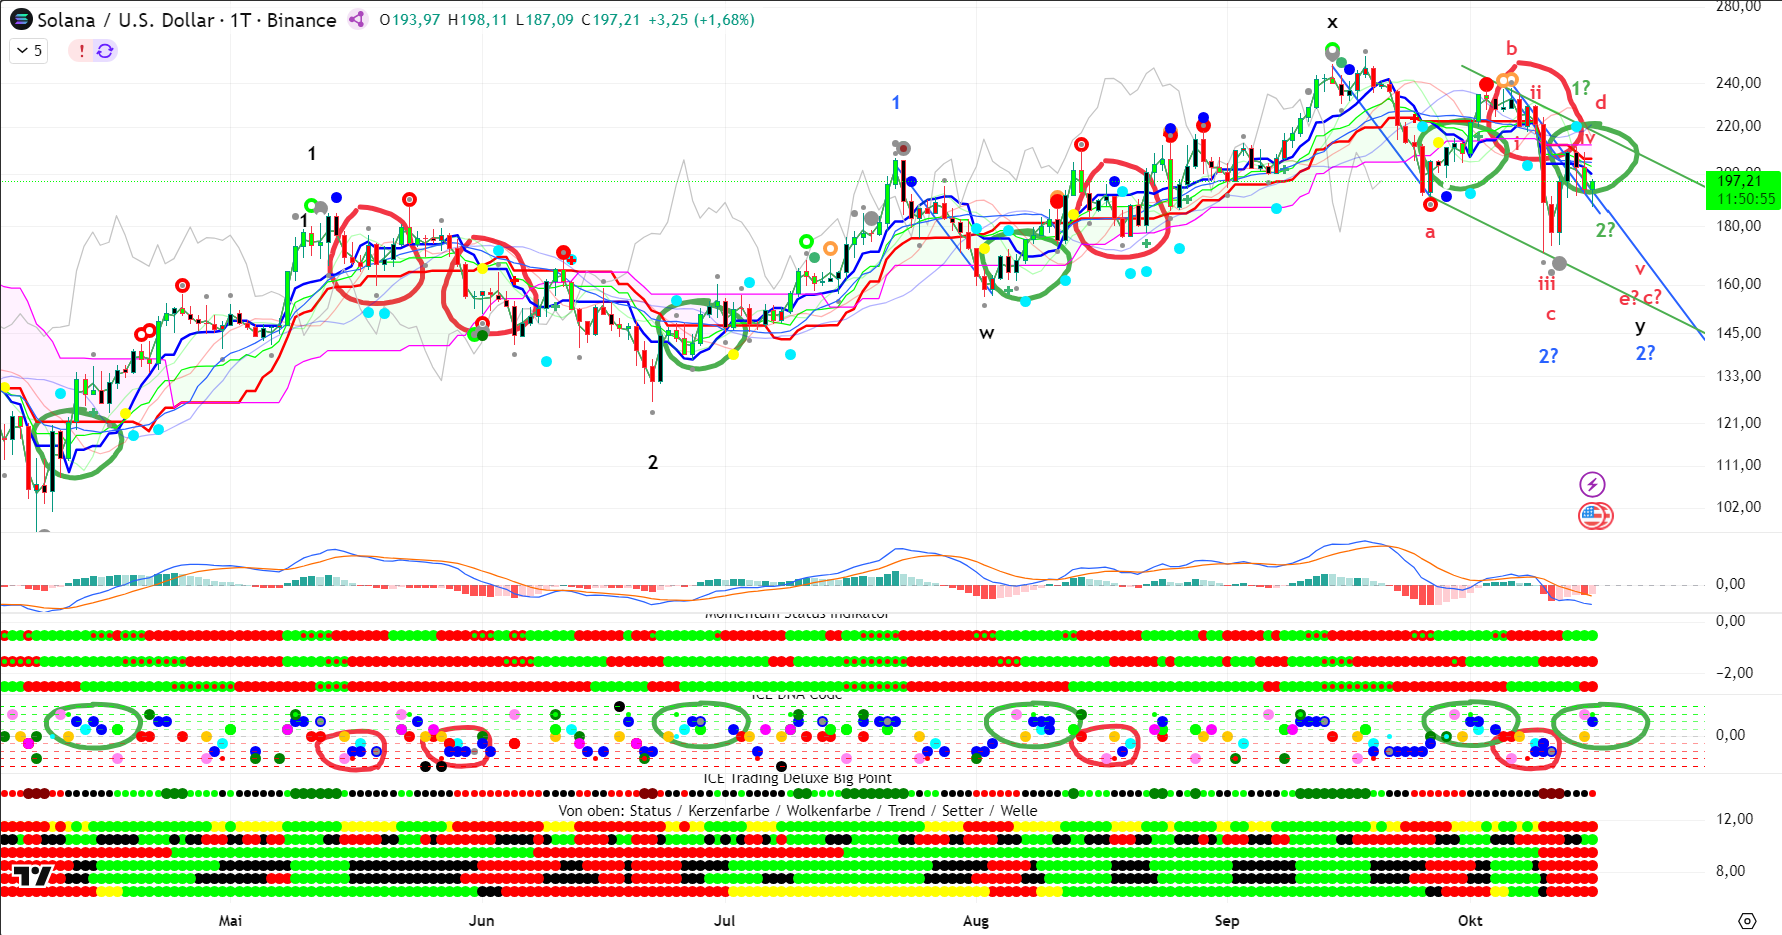Click the Solana coin logo
The image size is (1782, 935).
pos(20,20)
